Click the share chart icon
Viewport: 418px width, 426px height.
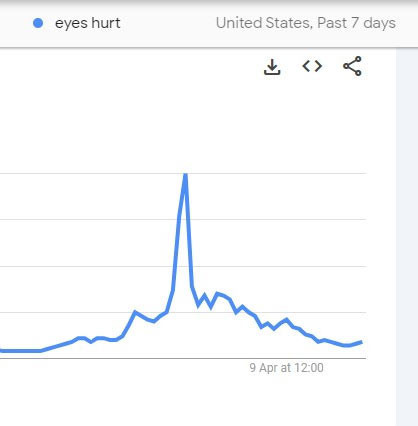click(352, 66)
